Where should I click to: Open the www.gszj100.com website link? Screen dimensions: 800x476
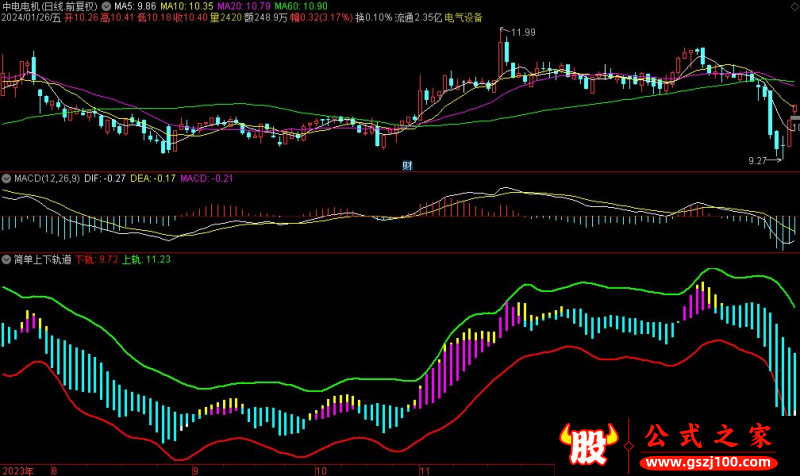click(x=710, y=465)
